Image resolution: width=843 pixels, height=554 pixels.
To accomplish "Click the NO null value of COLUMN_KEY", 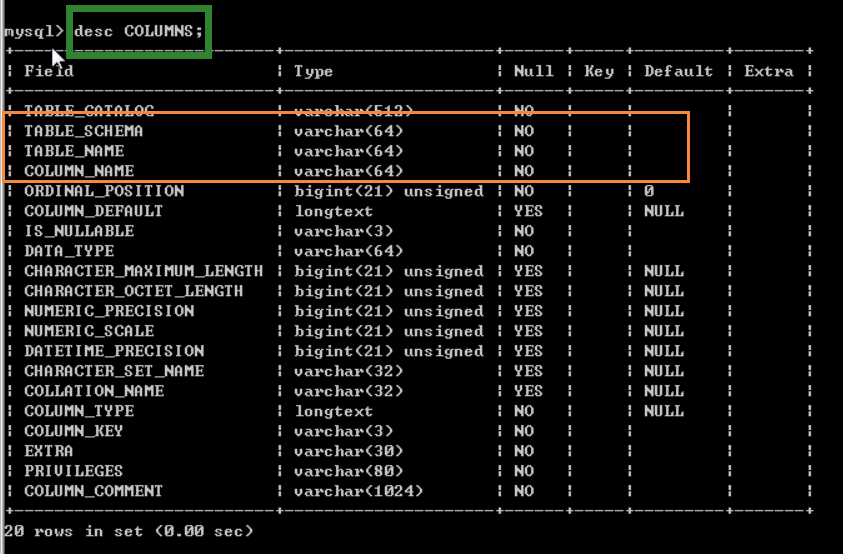I will tap(524, 431).
